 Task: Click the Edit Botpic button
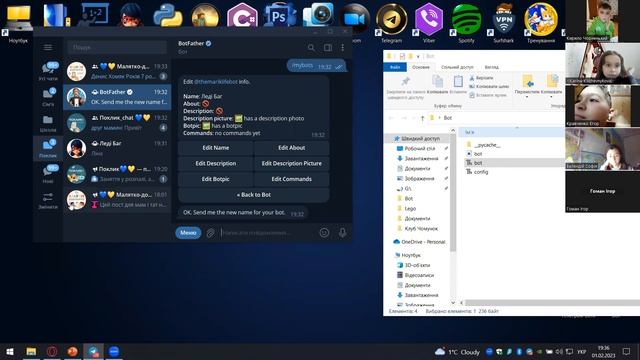pos(216,179)
